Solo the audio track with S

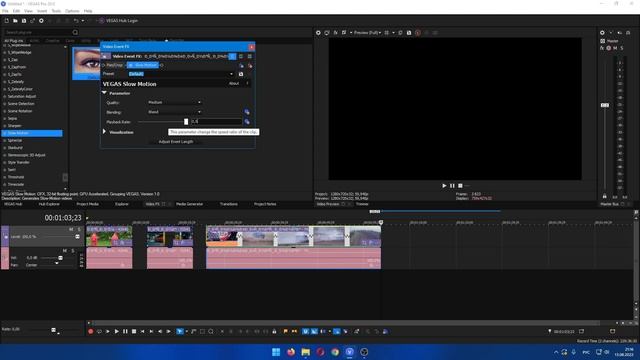click(x=73, y=251)
